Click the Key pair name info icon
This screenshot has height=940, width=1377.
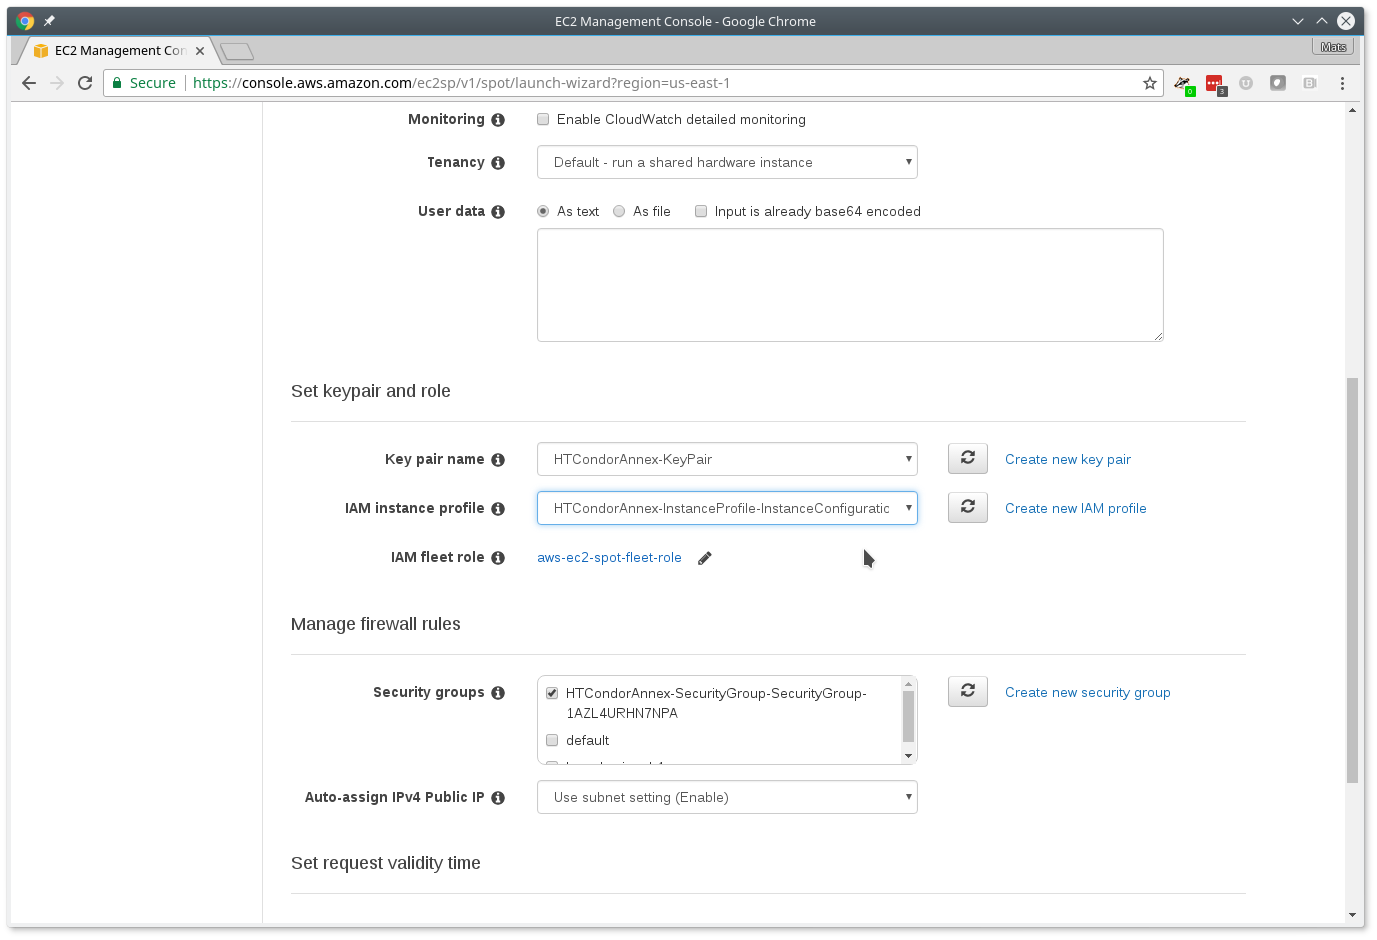[x=498, y=460]
